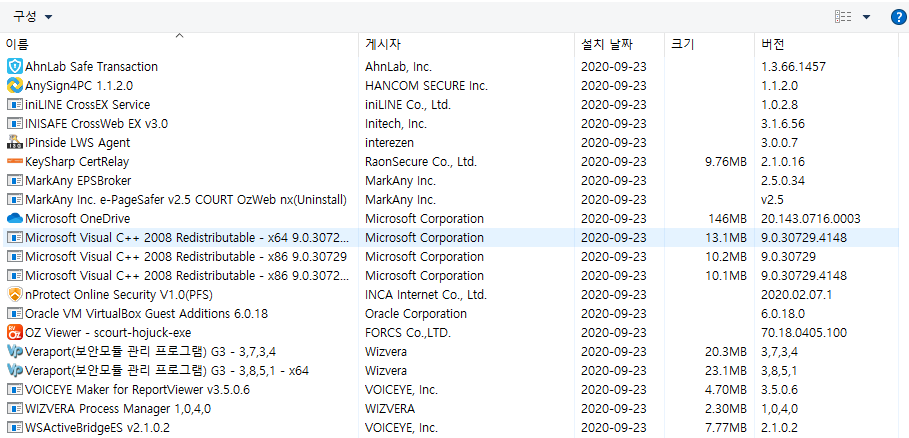Open the blue help question mark icon
909x438 pixels.
(898, 17)
